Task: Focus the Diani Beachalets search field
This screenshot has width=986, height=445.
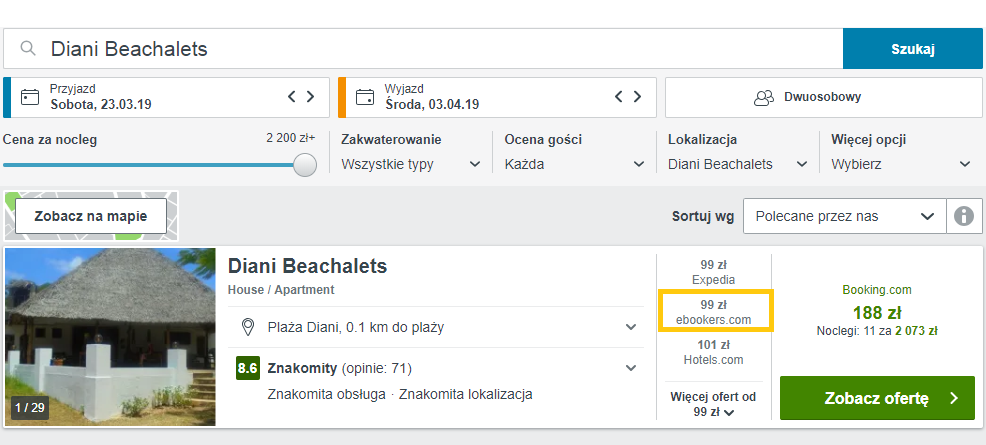Action: 423,49
